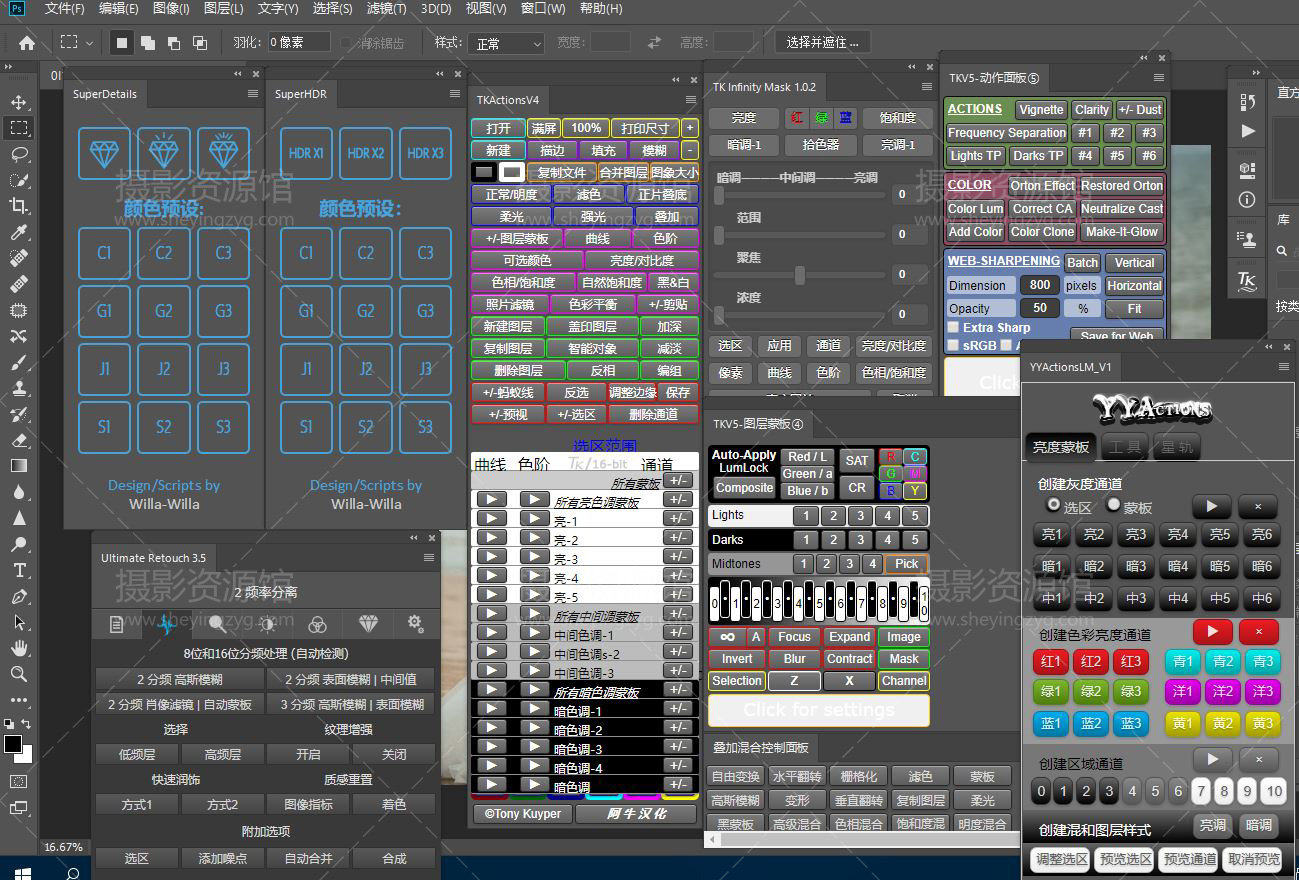This screenshot has height=880, width=1299.
Task: Toggle Quick Mask mode below the color swatches
Action: tap(18, 781)
